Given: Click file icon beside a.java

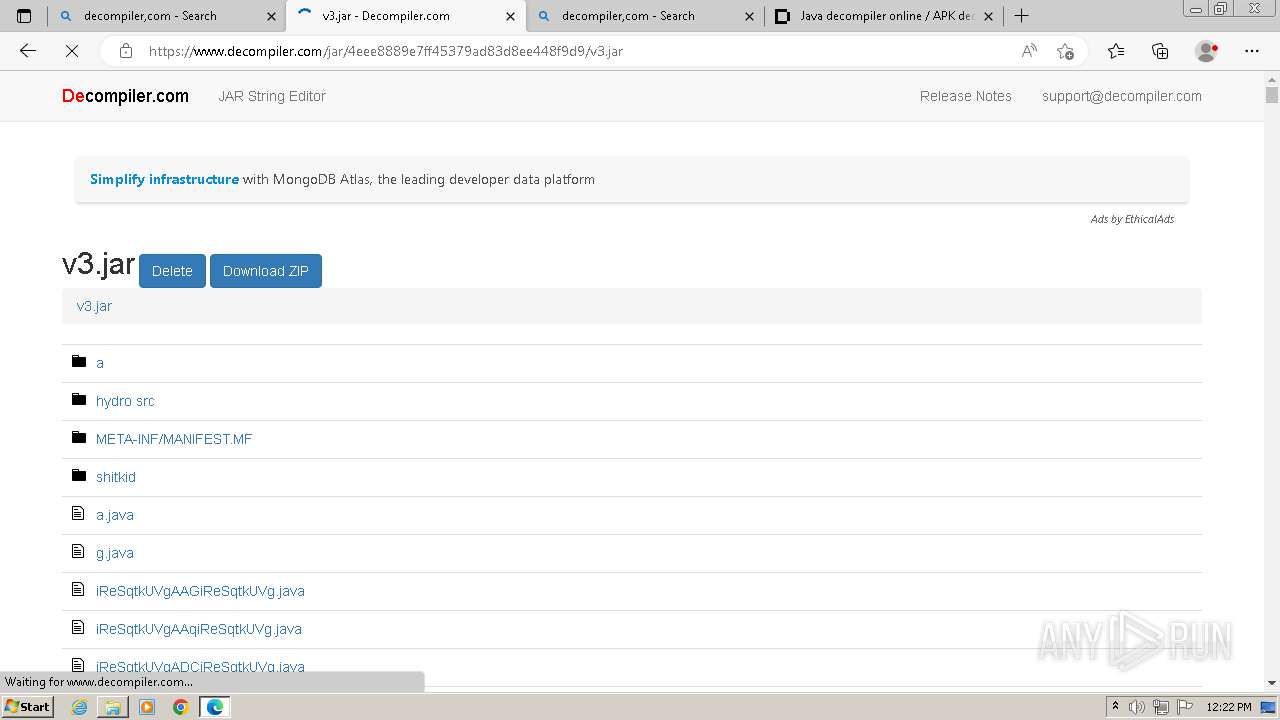Looking at the screenshot, I should pos(78,513).
